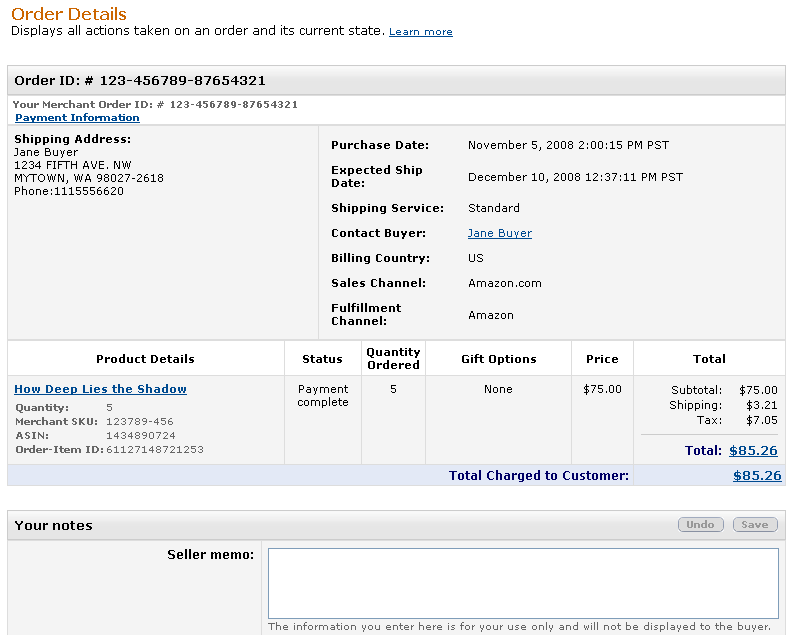Open How Deep Lies the Shadow product
This screenshot has height=635, width=794.
[100, 389]
